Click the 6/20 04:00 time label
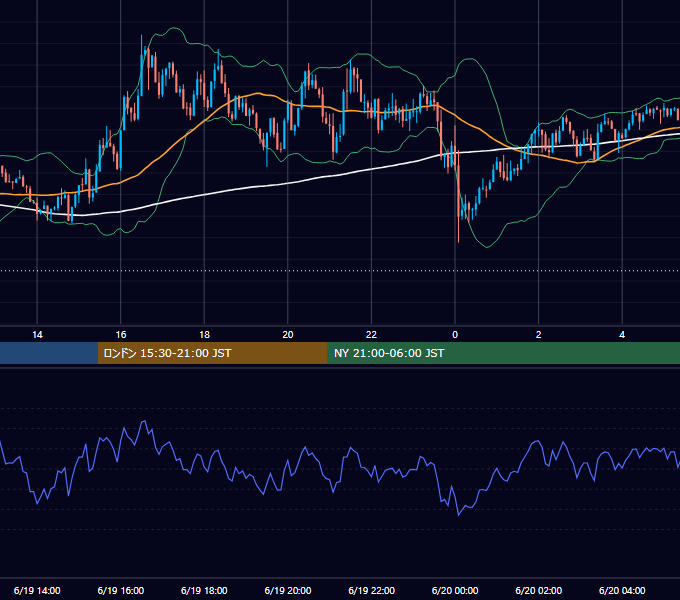Viewport: 680px width, 600px height. coord(622,590)
